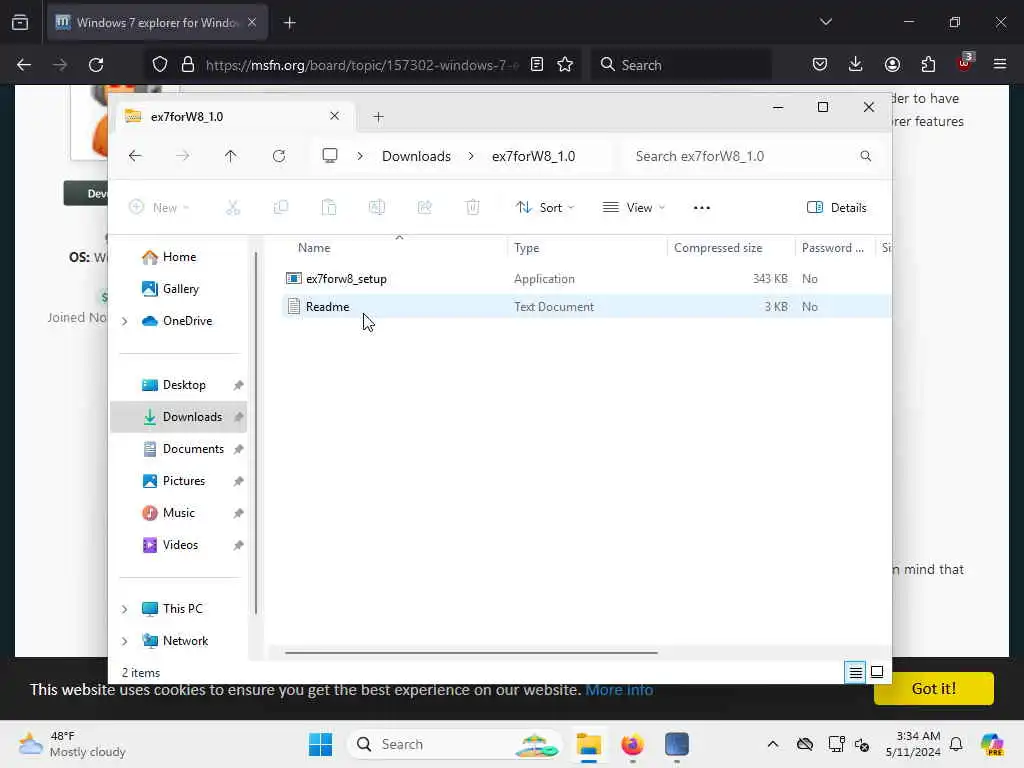The image size is (1024, 768).
Task: Expand the This PC tree node
Action: click(125, 609)
